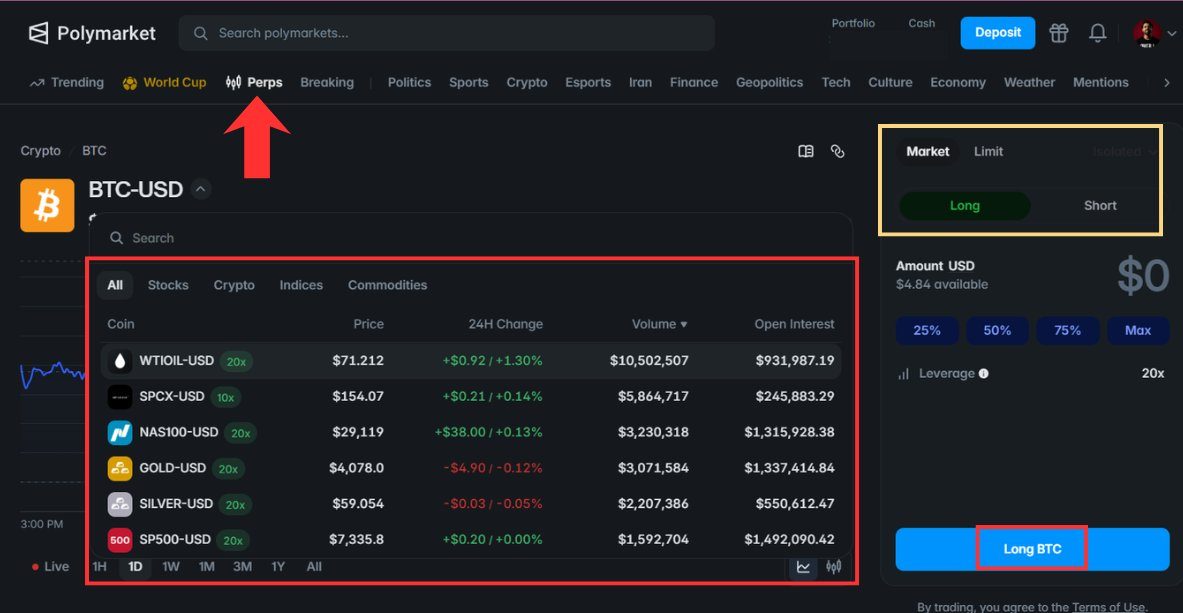1183x613 pixels.
Task: Click the Deposit button
Action: click(x=997, y=32)
